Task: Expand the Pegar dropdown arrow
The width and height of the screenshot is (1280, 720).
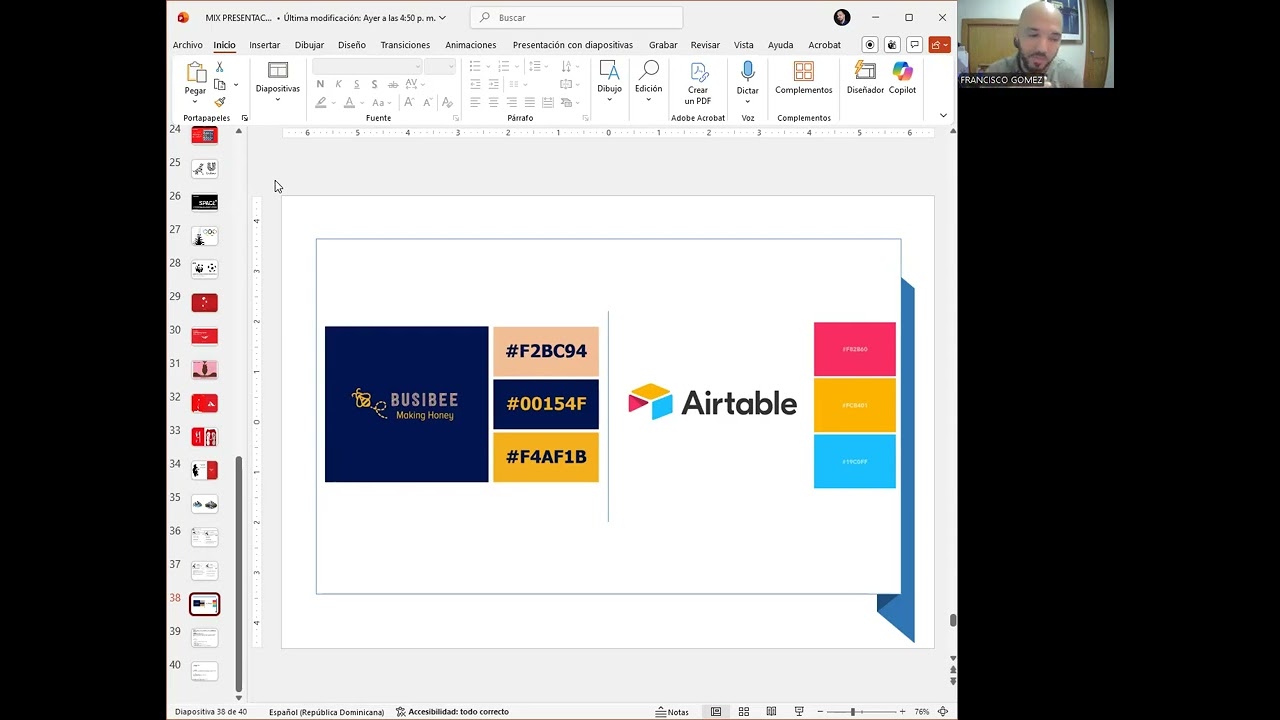Action: point(195,102)
